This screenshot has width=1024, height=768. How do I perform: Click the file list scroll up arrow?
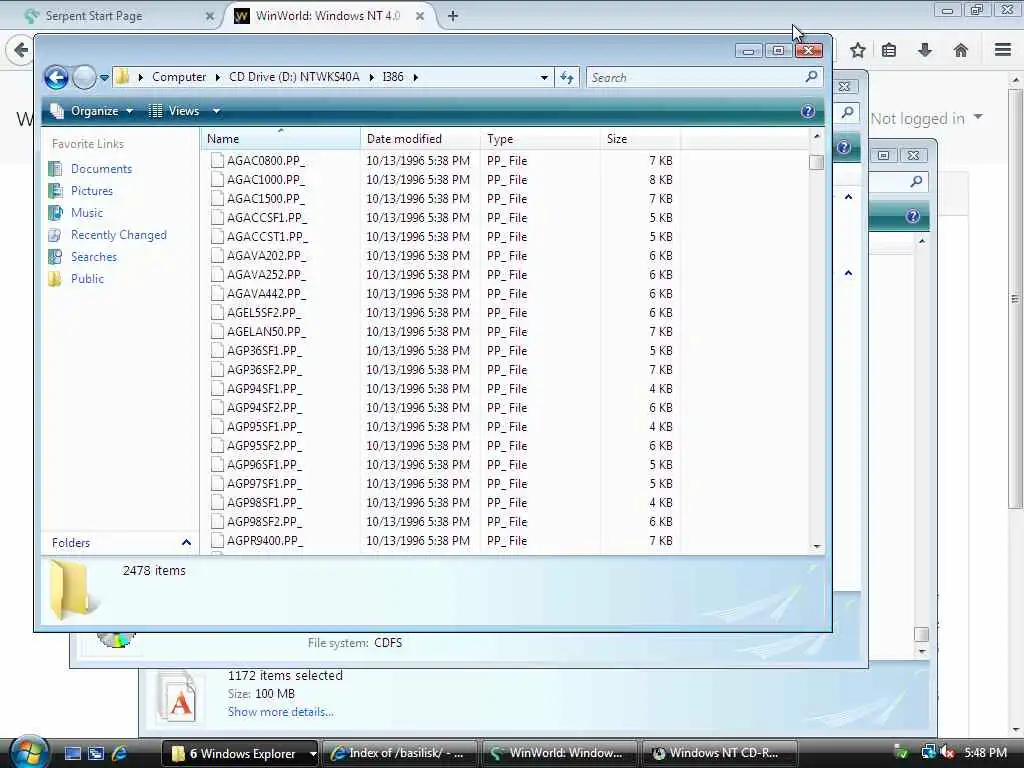[816, 136]
